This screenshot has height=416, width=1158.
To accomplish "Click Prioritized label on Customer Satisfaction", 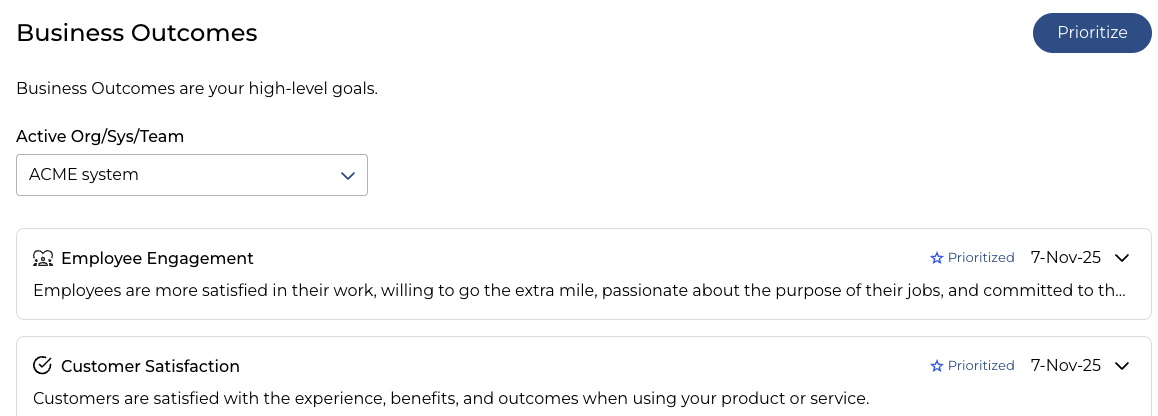I will [x=981, y=366].
